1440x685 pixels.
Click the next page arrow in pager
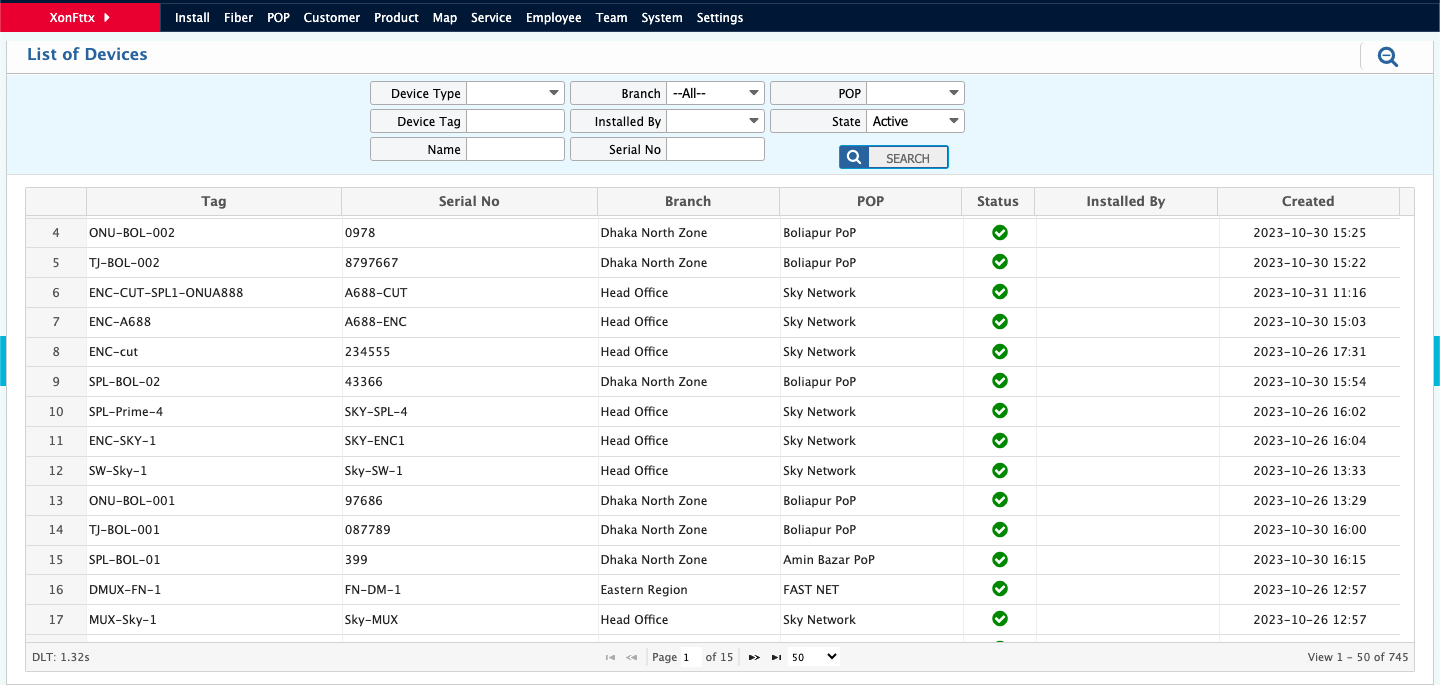click(x=754, y=657)
